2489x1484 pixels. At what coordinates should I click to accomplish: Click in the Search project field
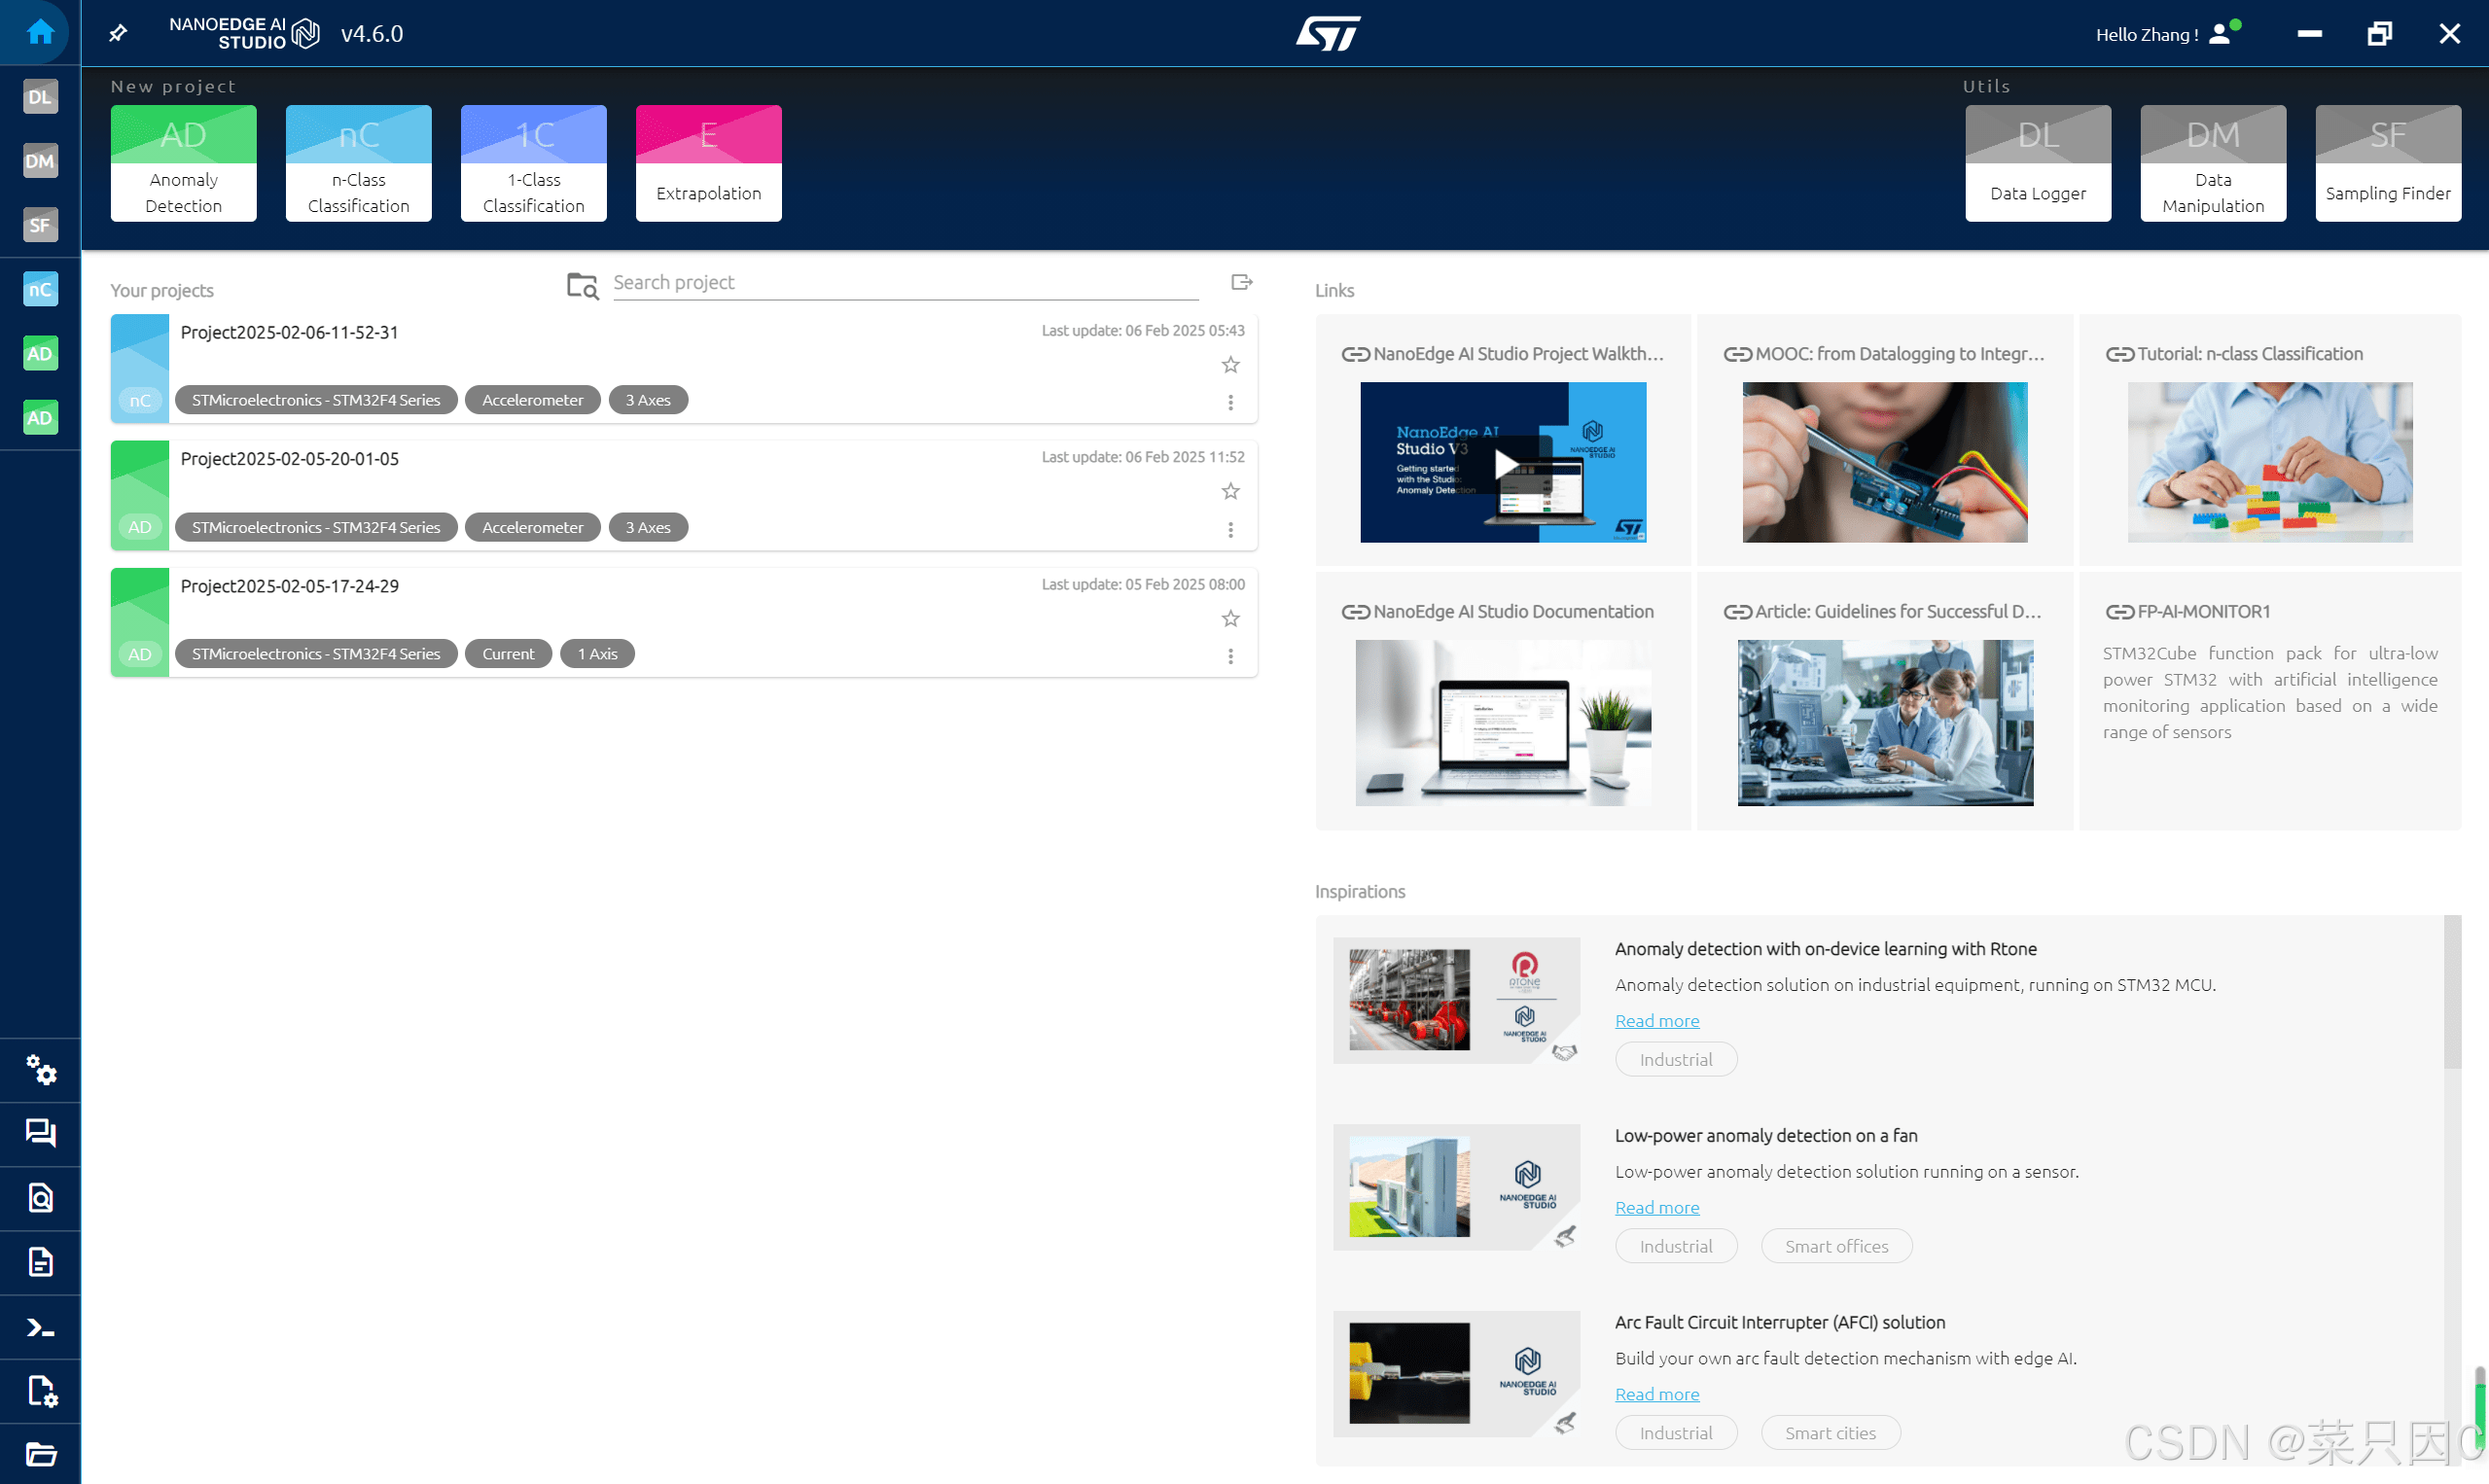pos(904,283)
